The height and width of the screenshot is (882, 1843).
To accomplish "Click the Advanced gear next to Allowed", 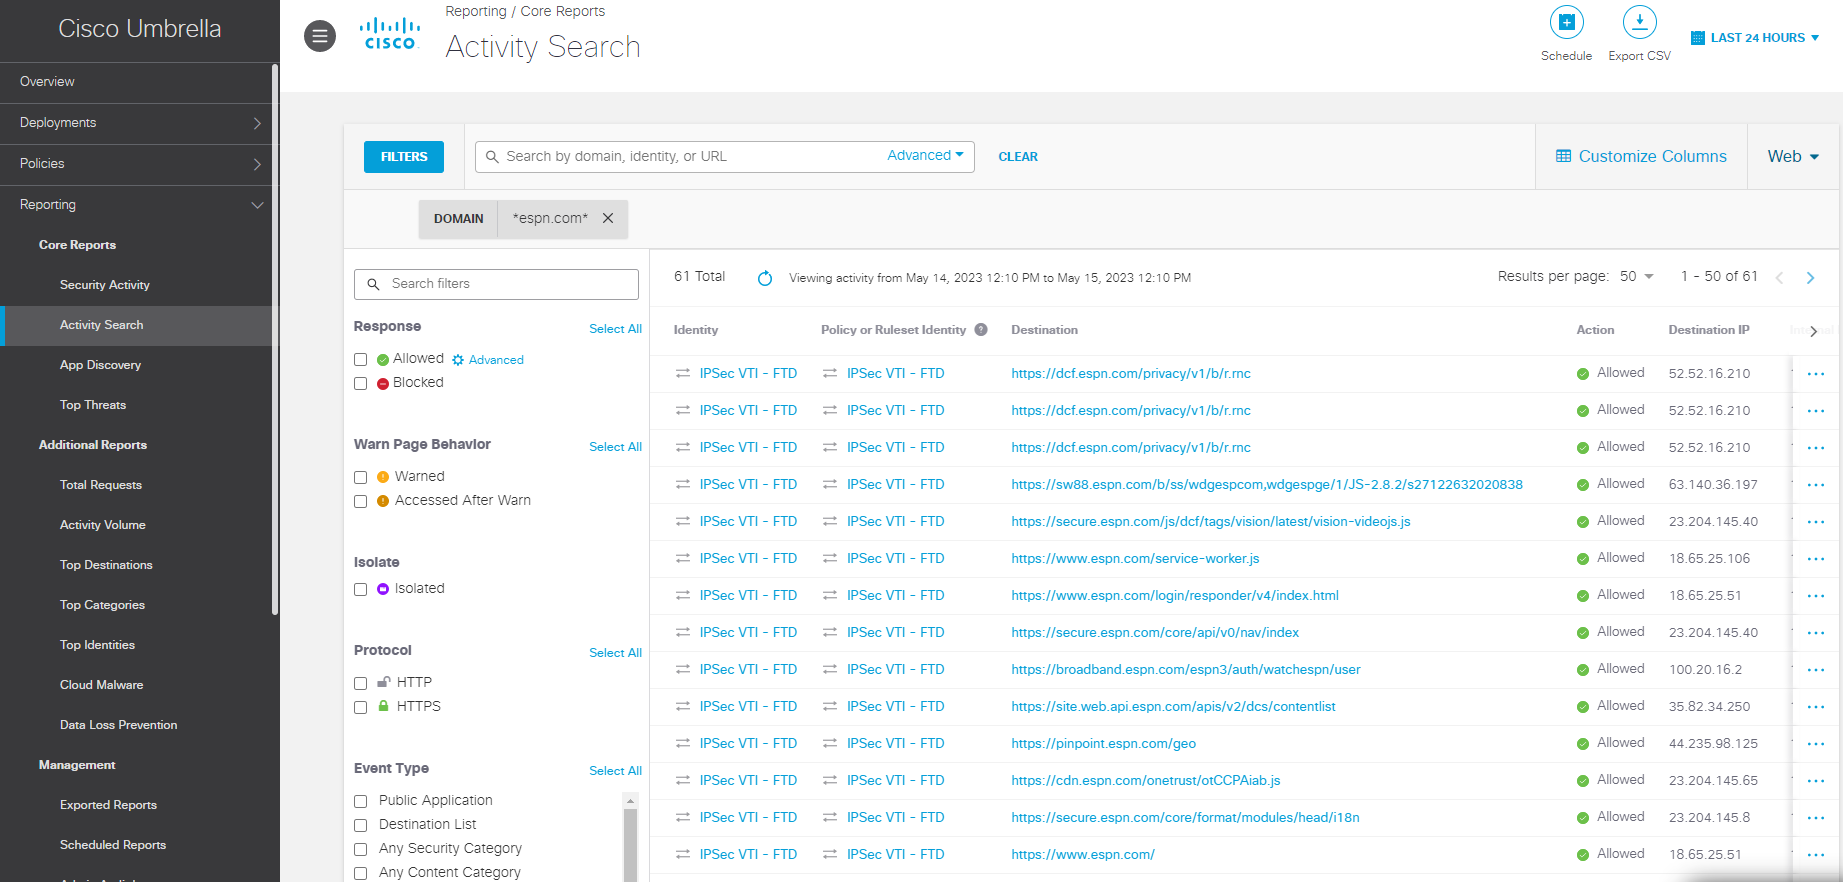I will (458, 360).
